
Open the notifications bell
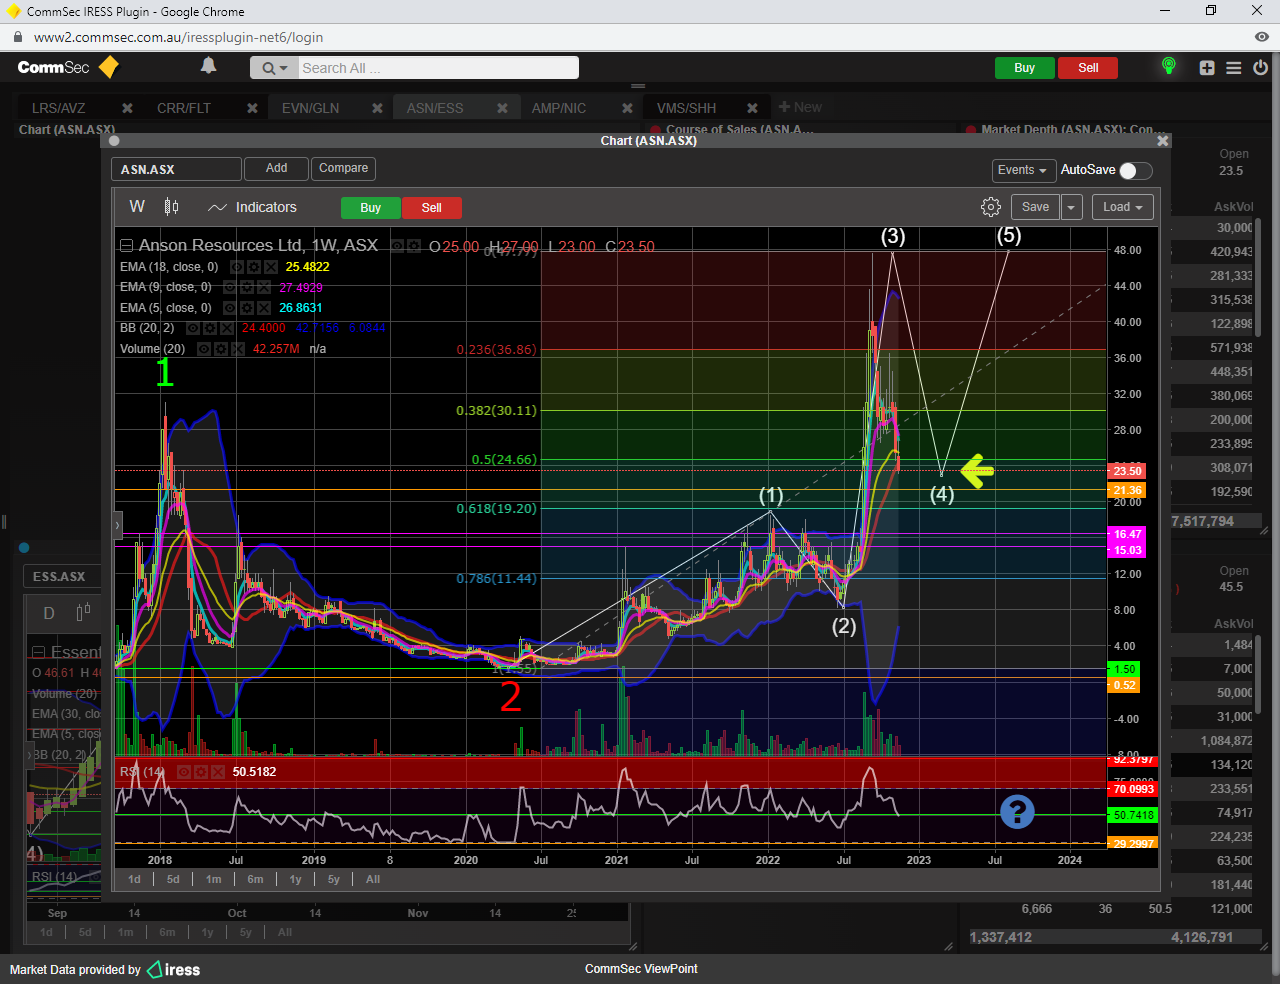(x=208, y=66)
